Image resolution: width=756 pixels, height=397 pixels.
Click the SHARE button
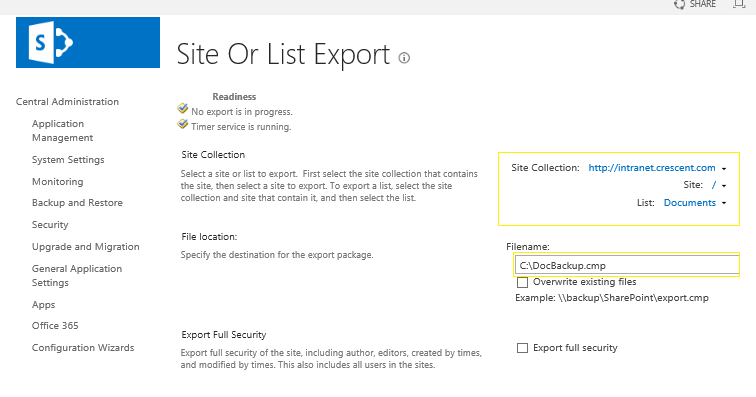[x=702, y=4]
